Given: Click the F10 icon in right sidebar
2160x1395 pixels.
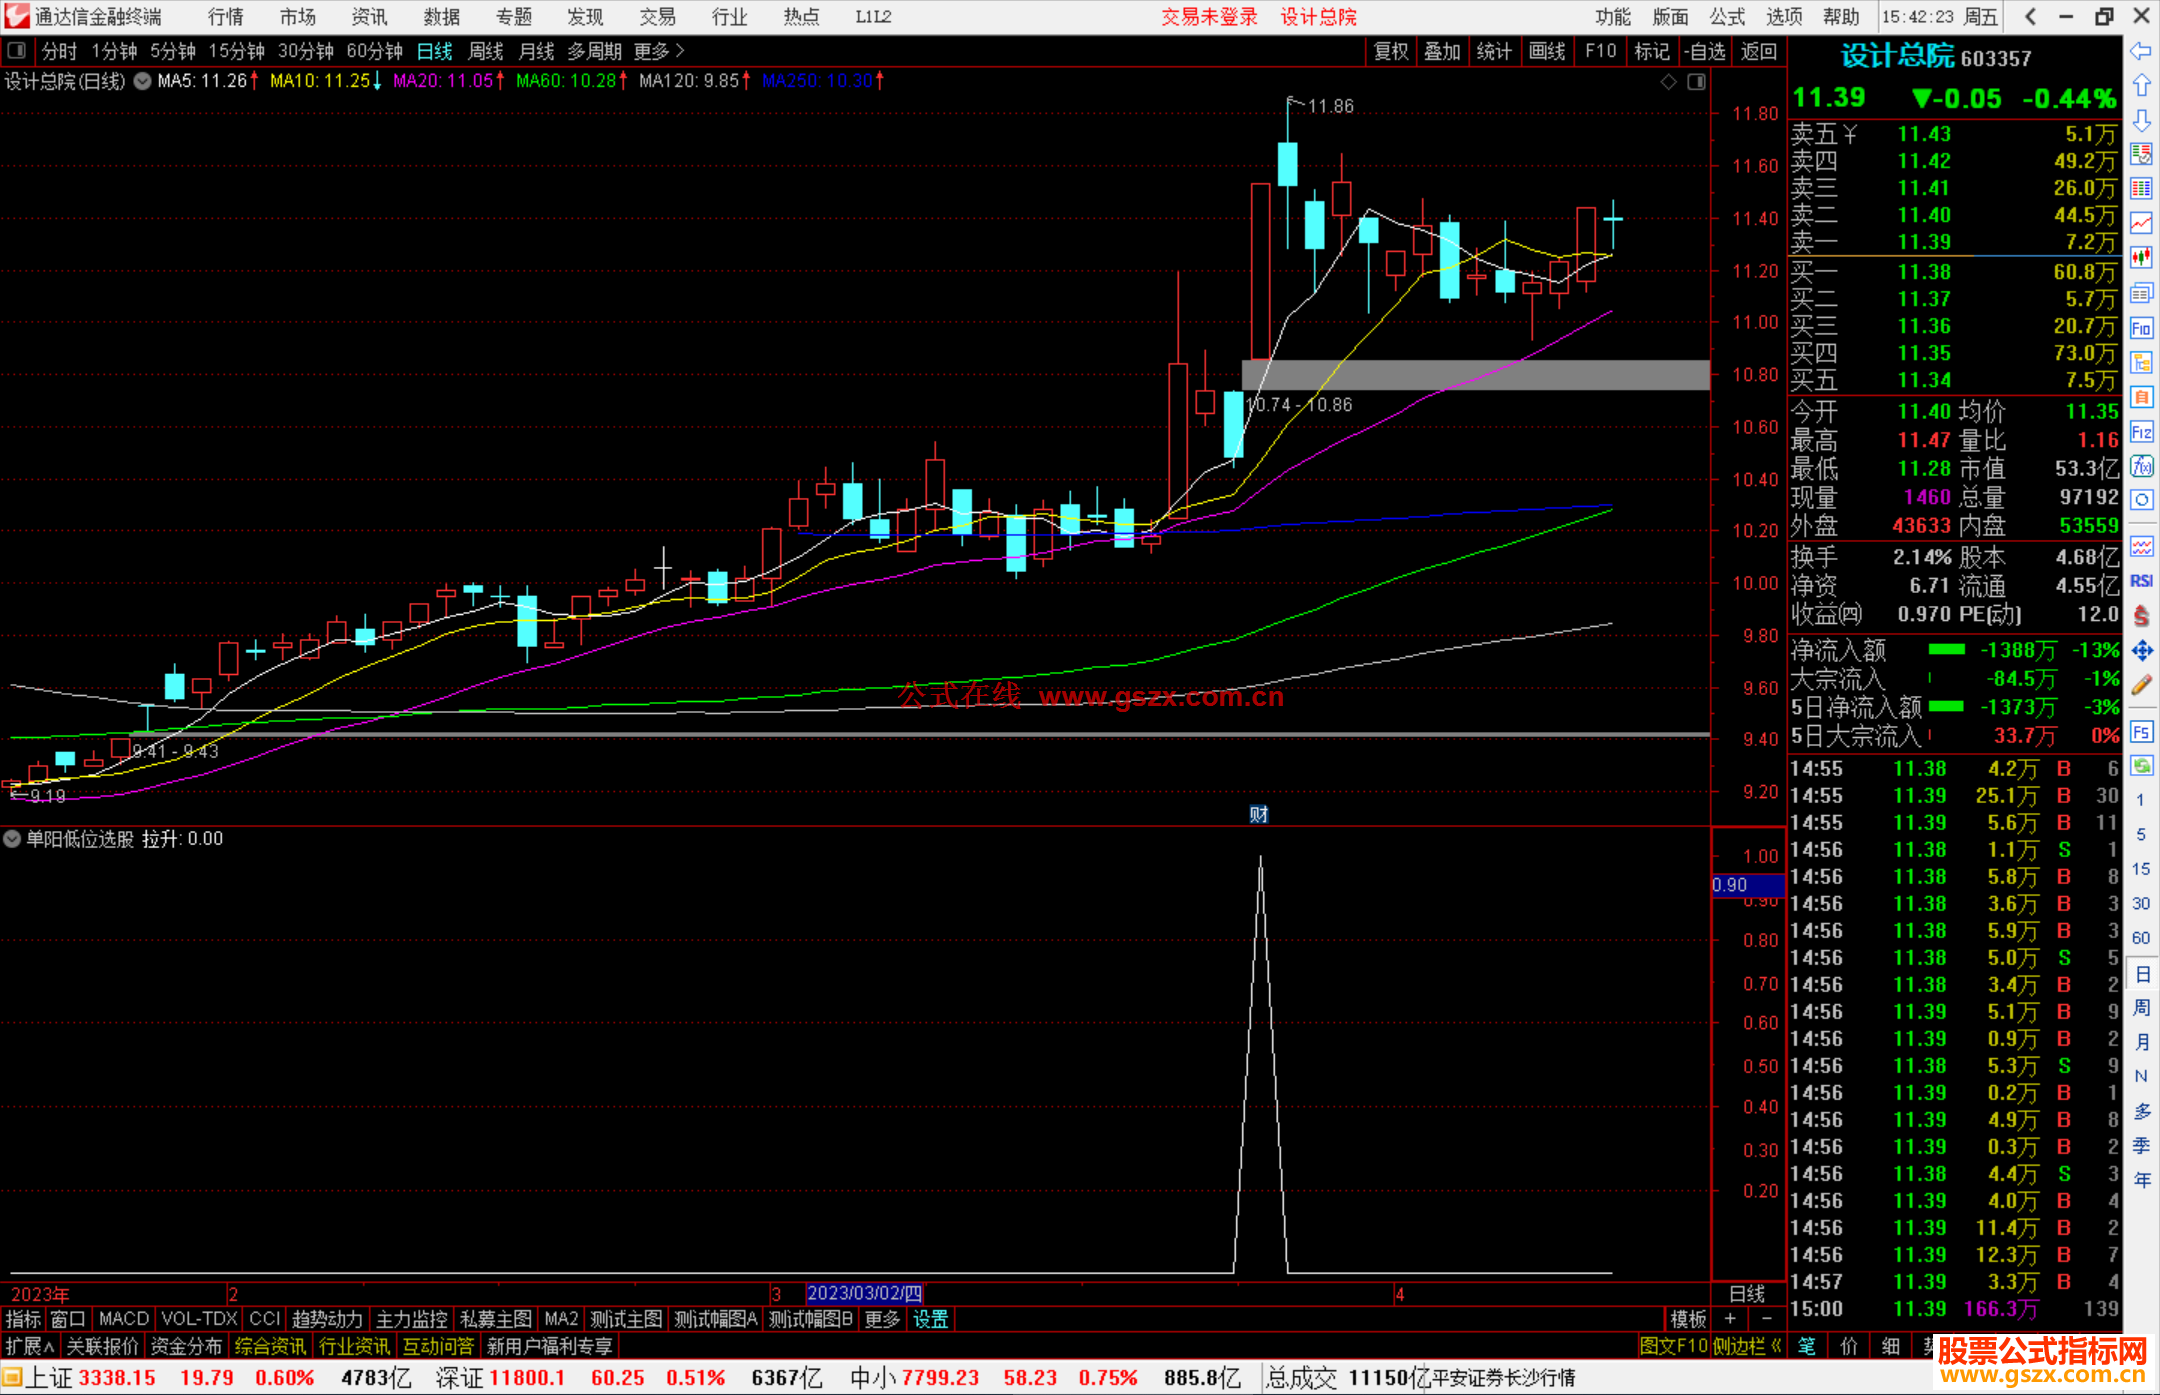Looking at the screenshot, I should [2141, 328].
